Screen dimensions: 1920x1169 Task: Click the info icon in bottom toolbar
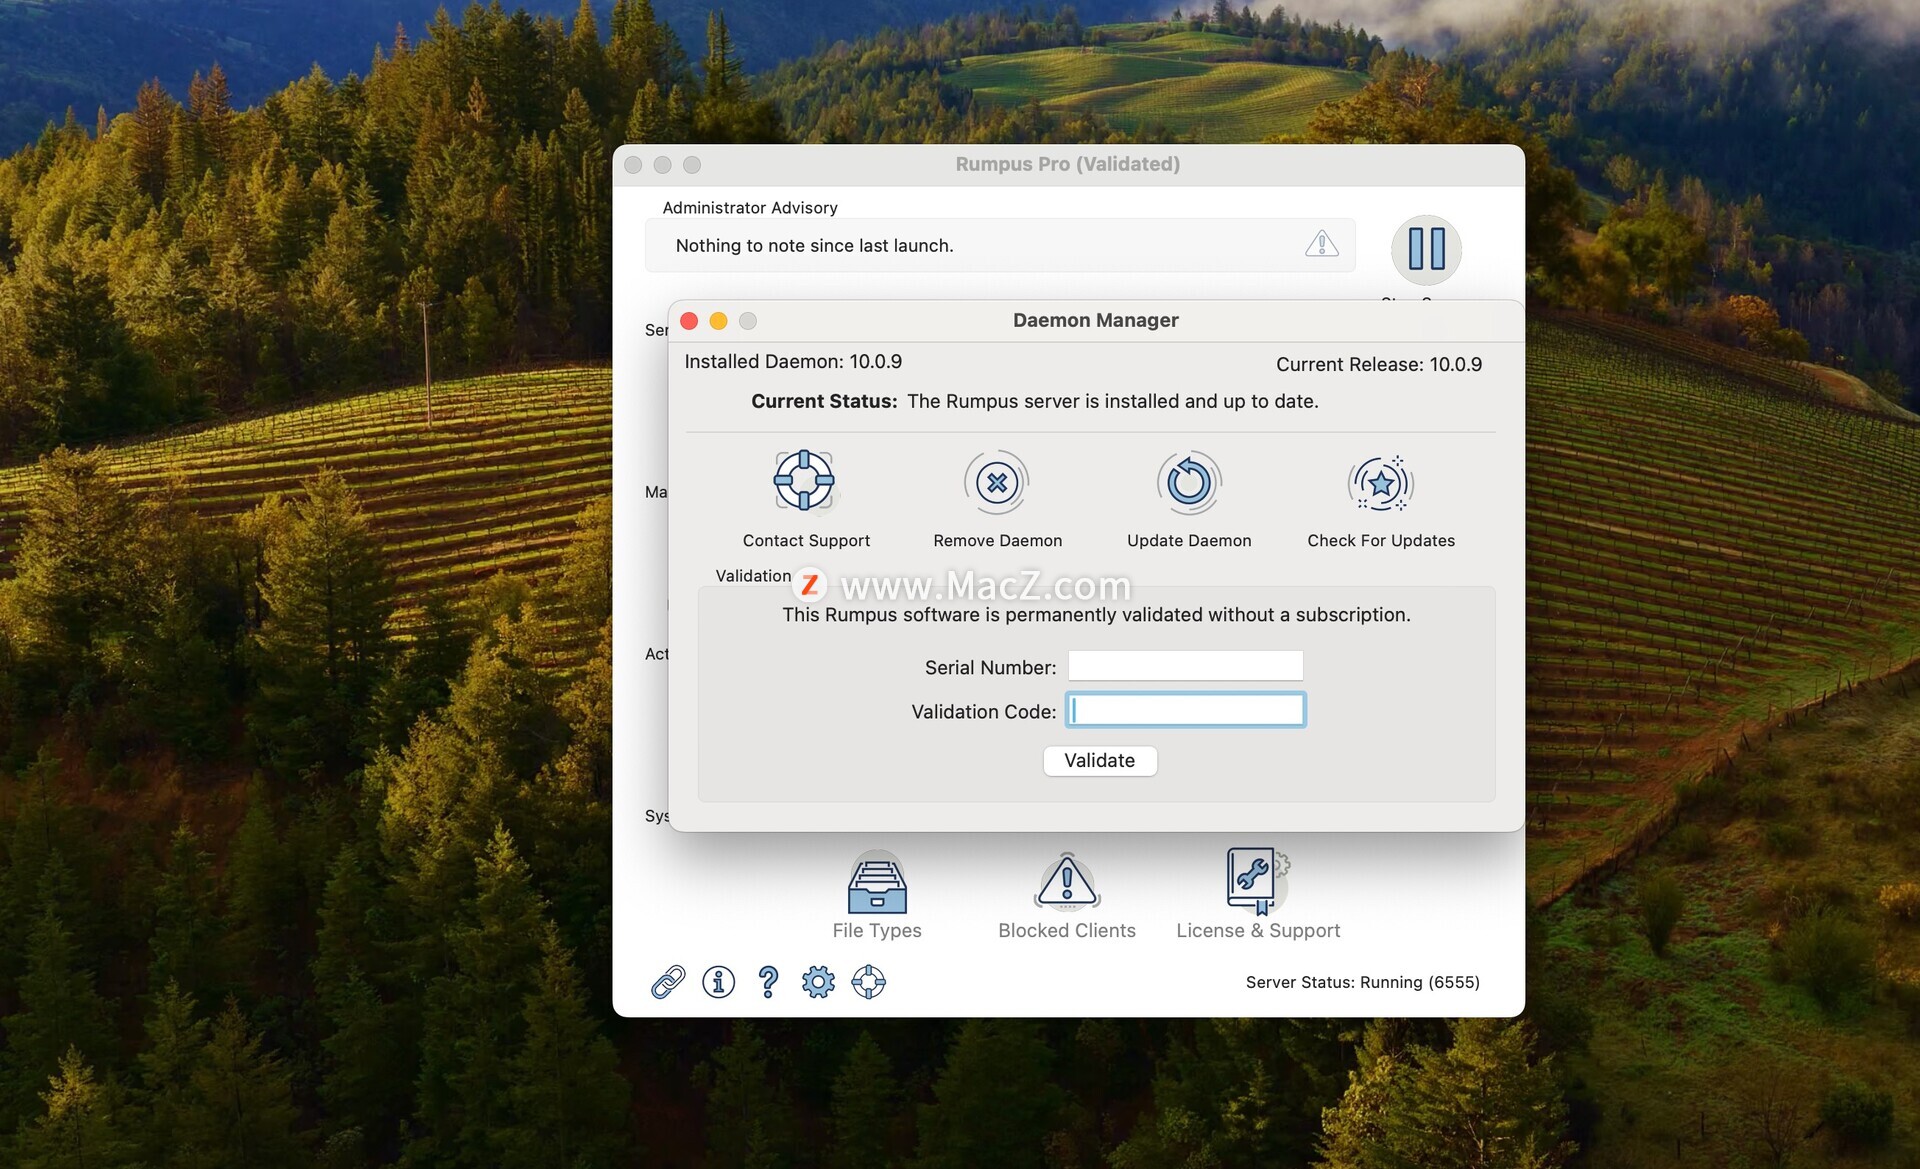pos(718,982)
